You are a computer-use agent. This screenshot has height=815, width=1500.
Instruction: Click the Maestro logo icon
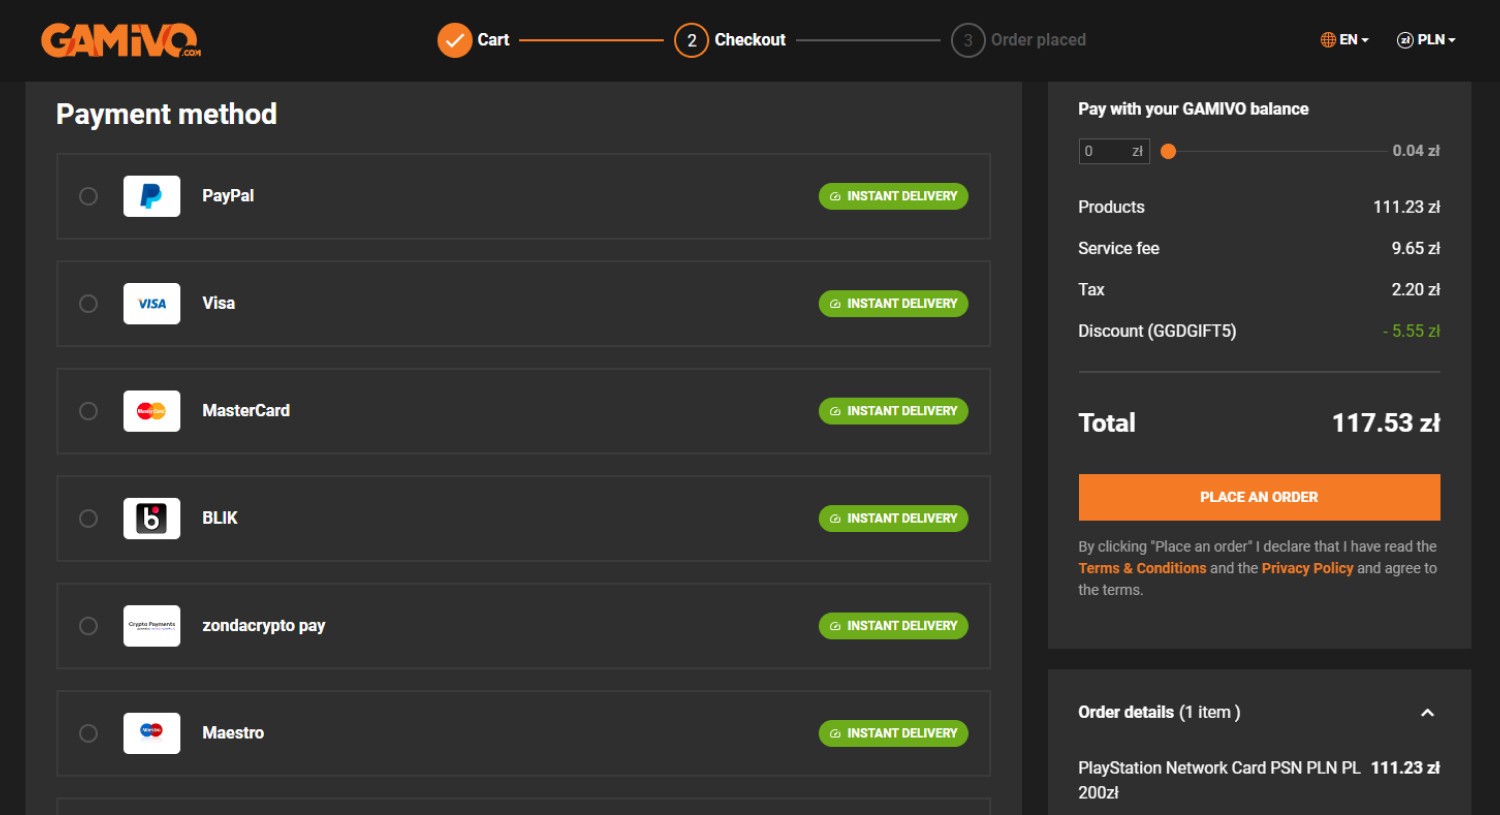[x=152, y=733]
